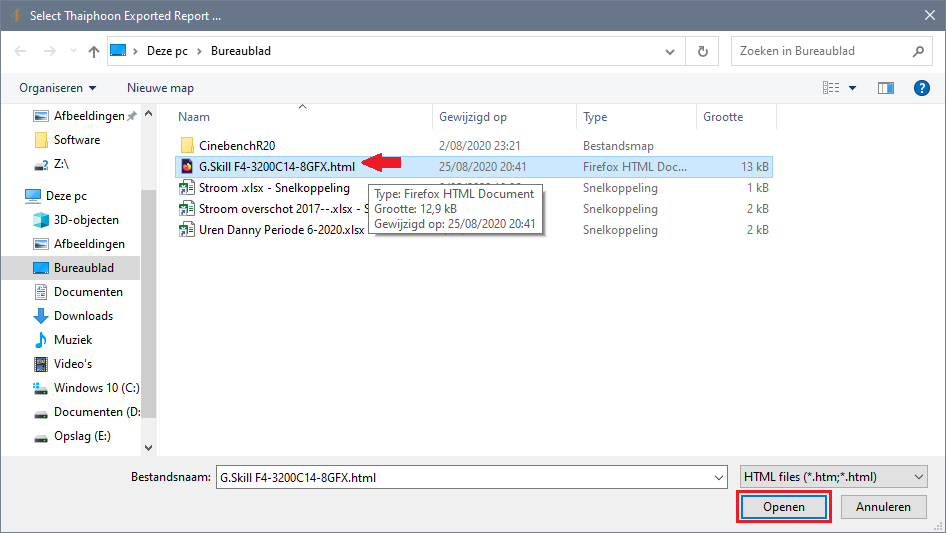Click the '25/08/2020 20:41' date of G.Skill file
Viewport: 946px width, 533px height.
click(483, 167)
